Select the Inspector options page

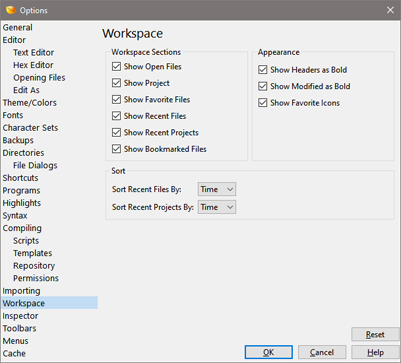click(x=20, y=316)
